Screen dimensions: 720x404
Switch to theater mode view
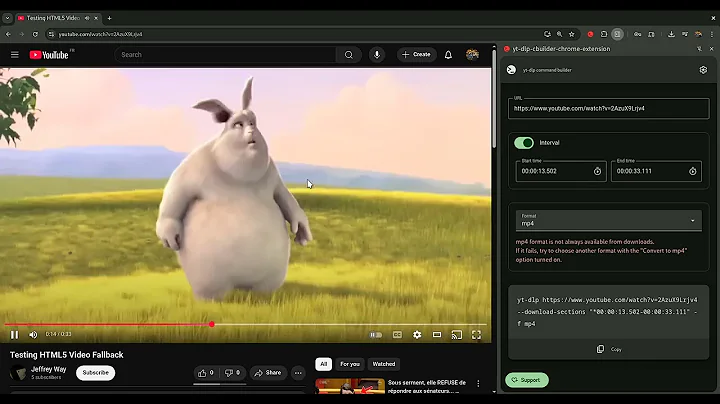click(437, 335)
